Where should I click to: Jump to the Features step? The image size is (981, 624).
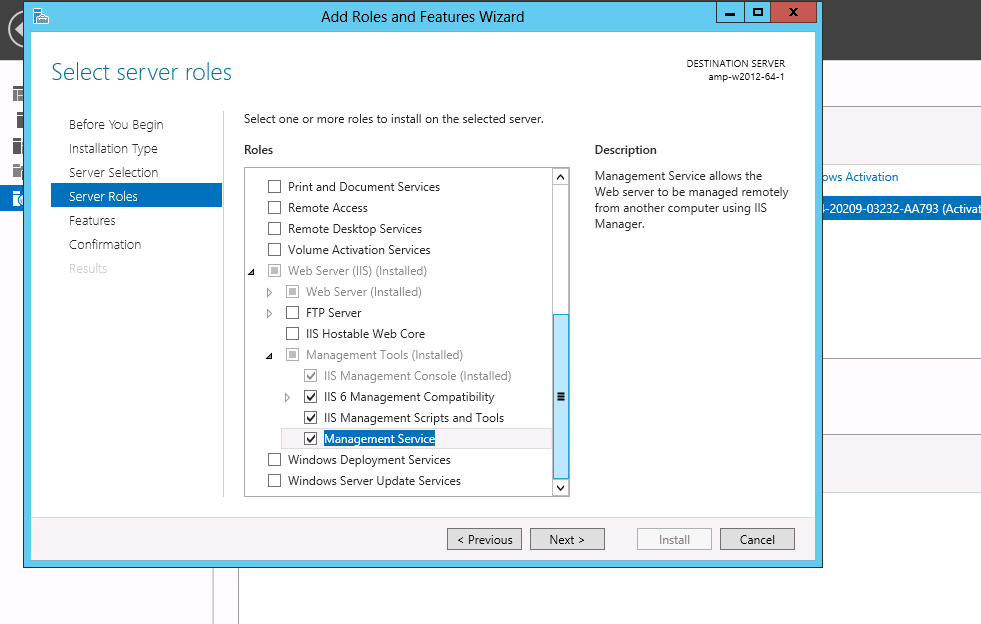[x=92, y=220]
